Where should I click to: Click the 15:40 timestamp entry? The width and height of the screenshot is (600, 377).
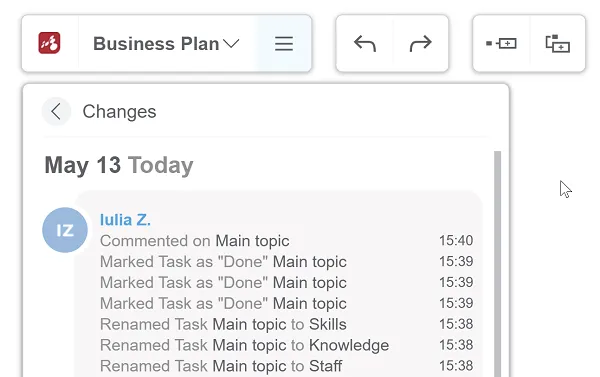(456, 240)
